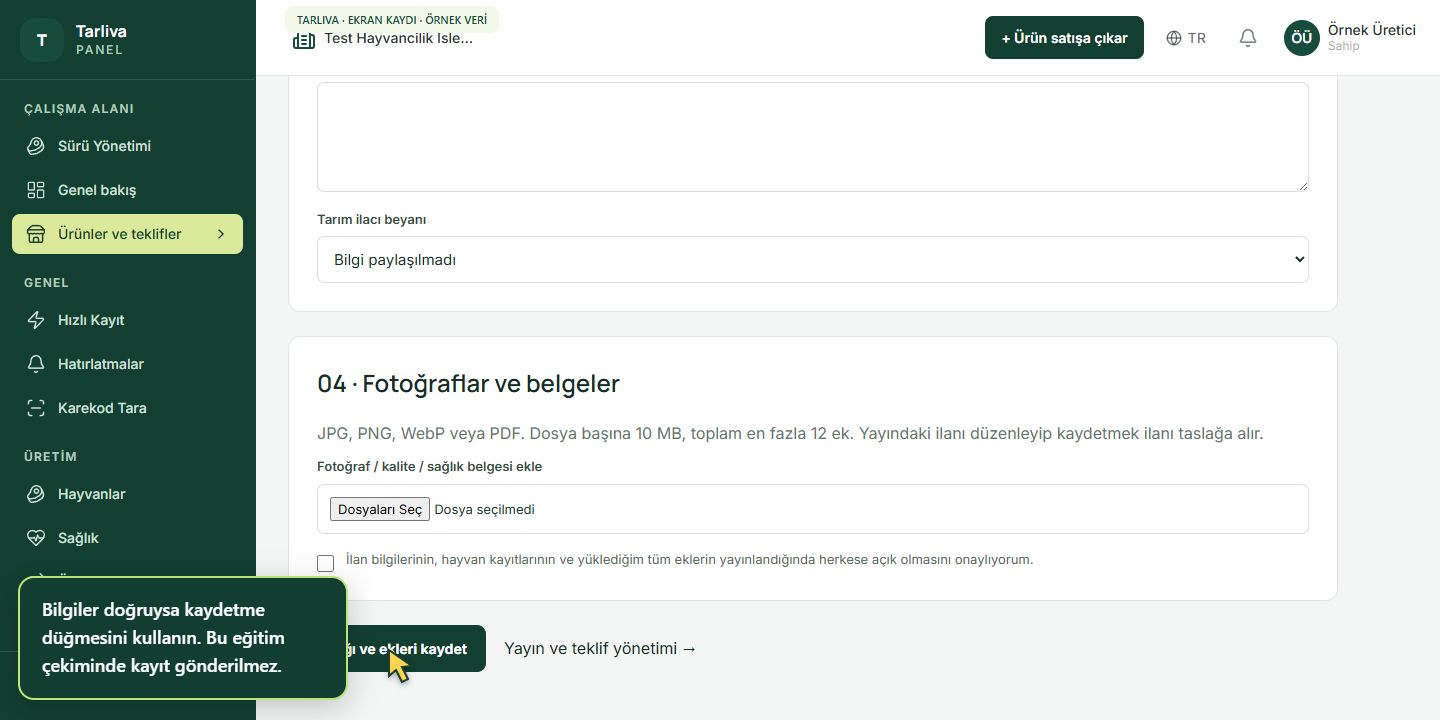The image size is (1440, 720).
Task: Click inside the large empty text area
Action: [x=813, y=137]
